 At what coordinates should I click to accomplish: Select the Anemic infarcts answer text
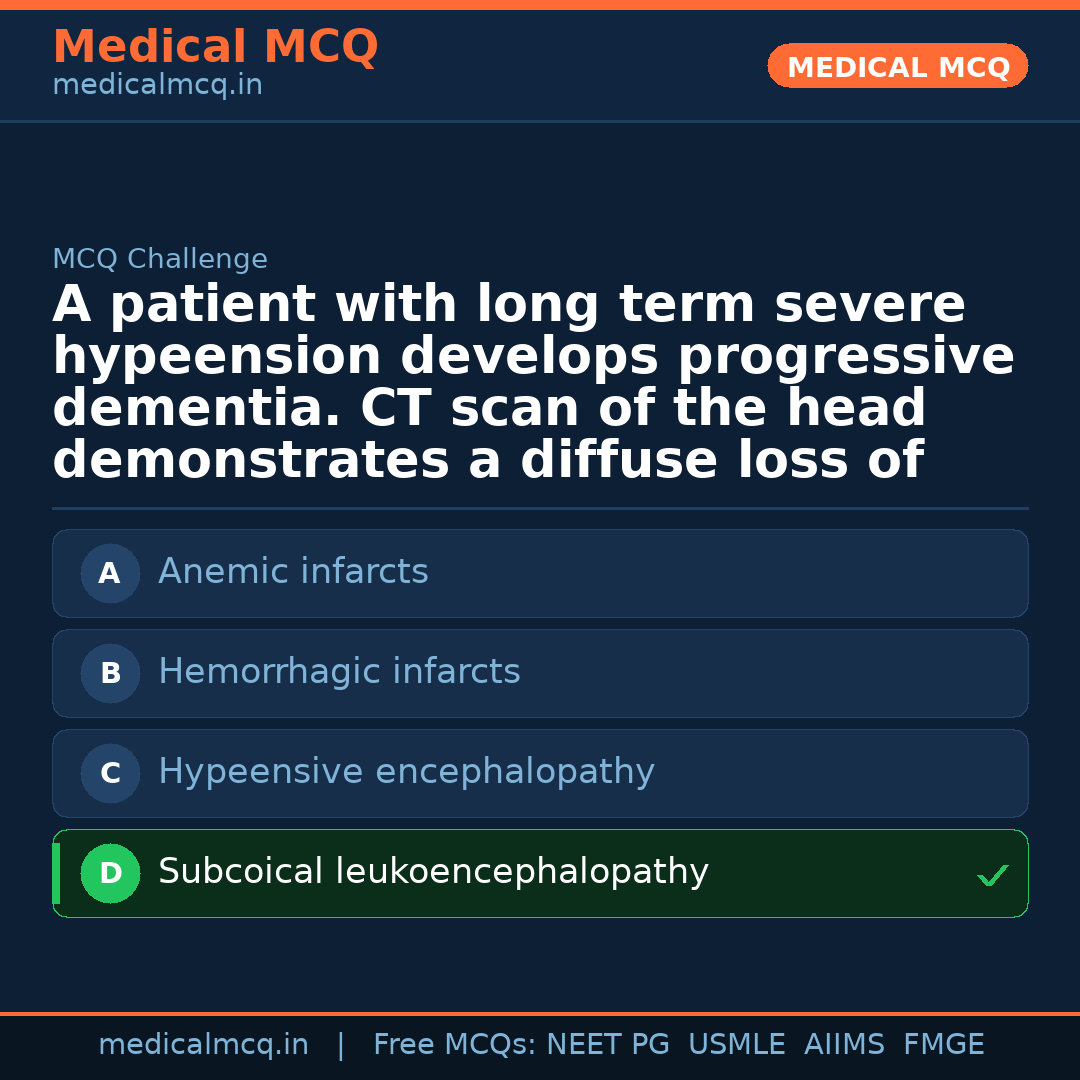tap(293, 572)
